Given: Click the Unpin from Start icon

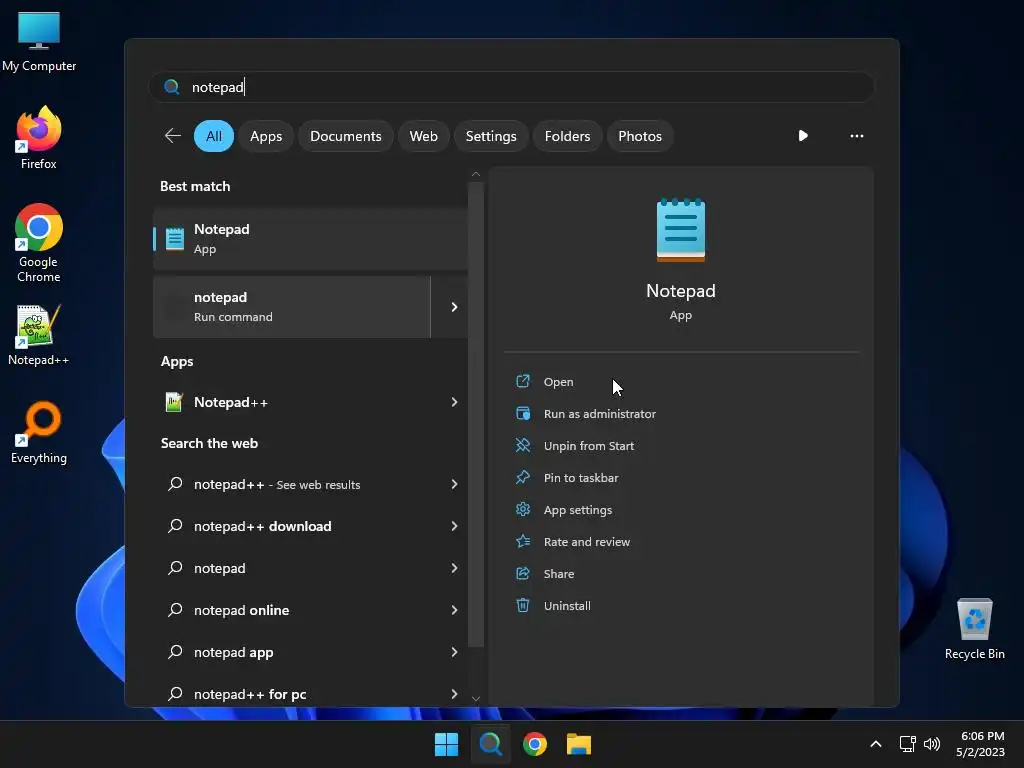Looking at the screenshot, I should click(x=522, y=445).
